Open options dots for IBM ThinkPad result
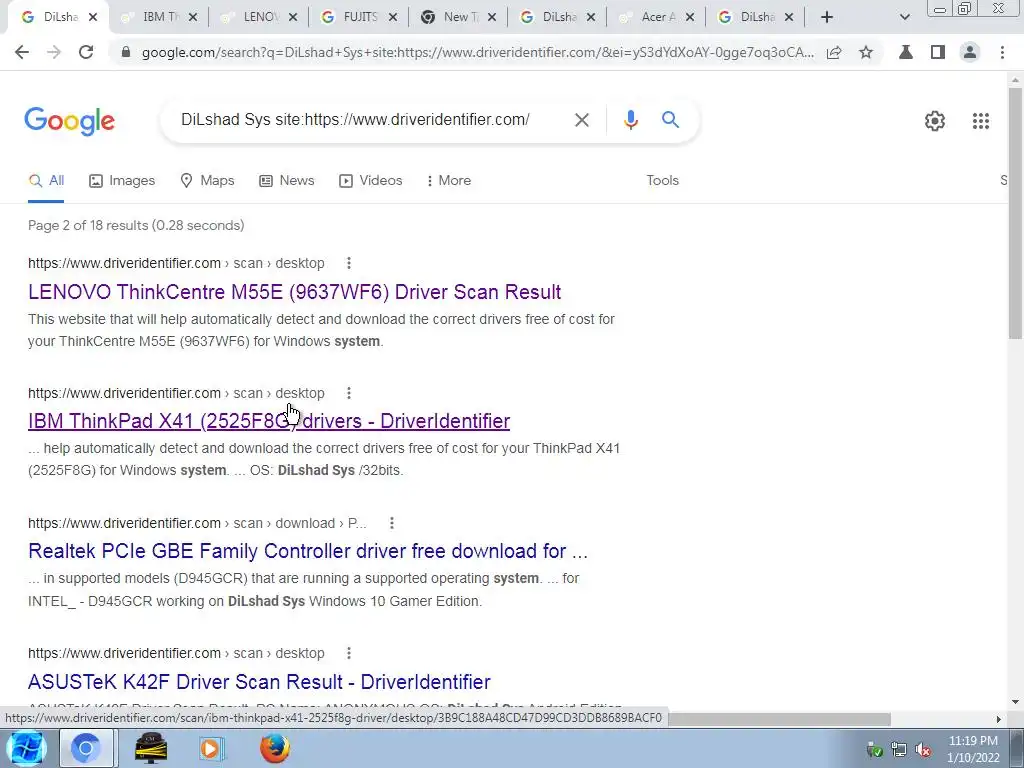 point(349,393)
